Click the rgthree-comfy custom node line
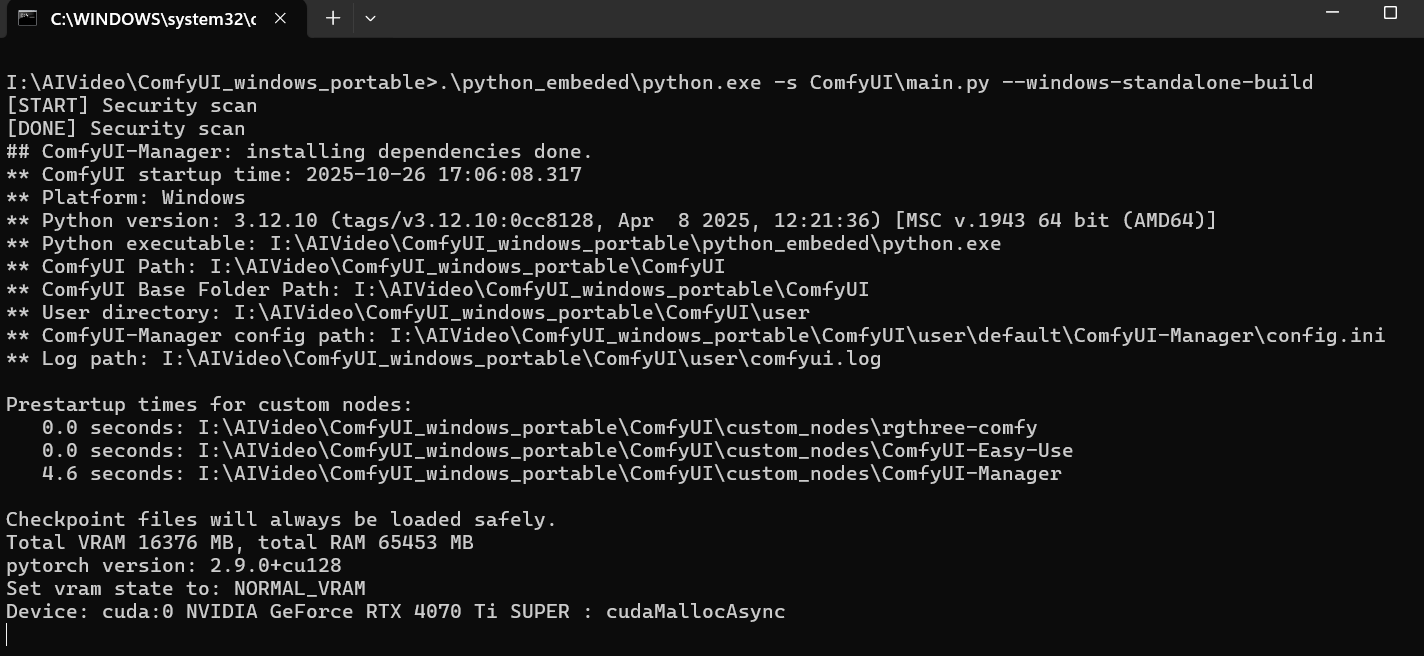This screenshot has height=656, width=1424. (539, 427)
